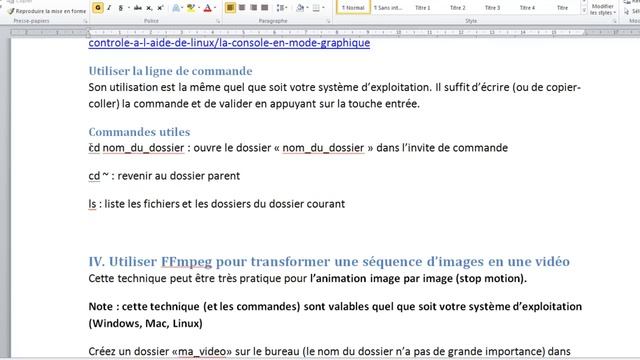The height and width of the screenshot is (360, 640).
Task: Click the word ma_video
Action: click(x=202, y=351)
